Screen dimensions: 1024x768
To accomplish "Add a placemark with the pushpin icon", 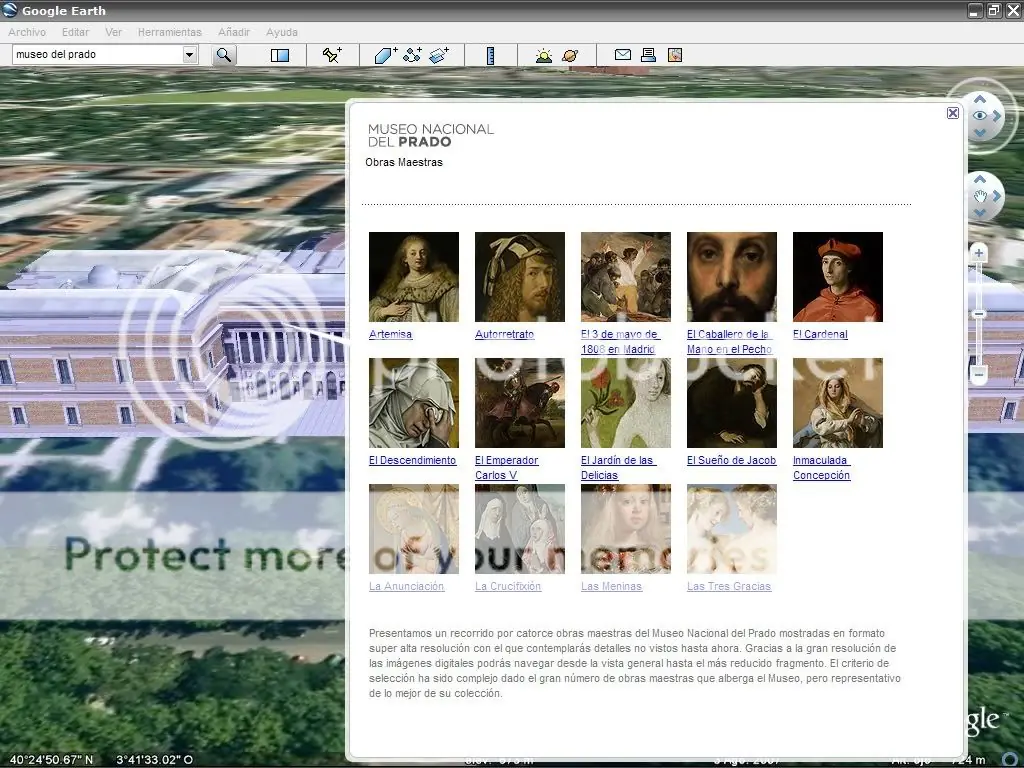I will click(332, 55).
